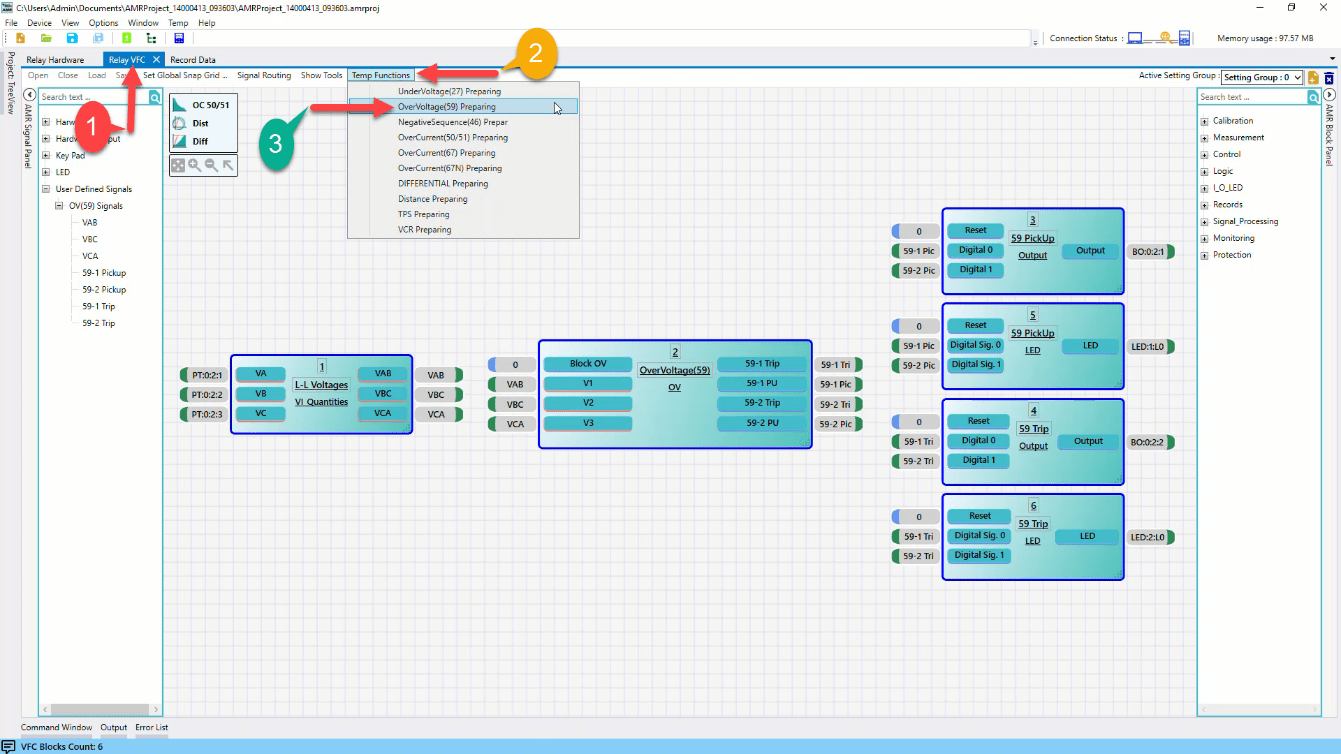Expand the Calibration block category
The image size is (1341, 754).
pos(1205,121)
